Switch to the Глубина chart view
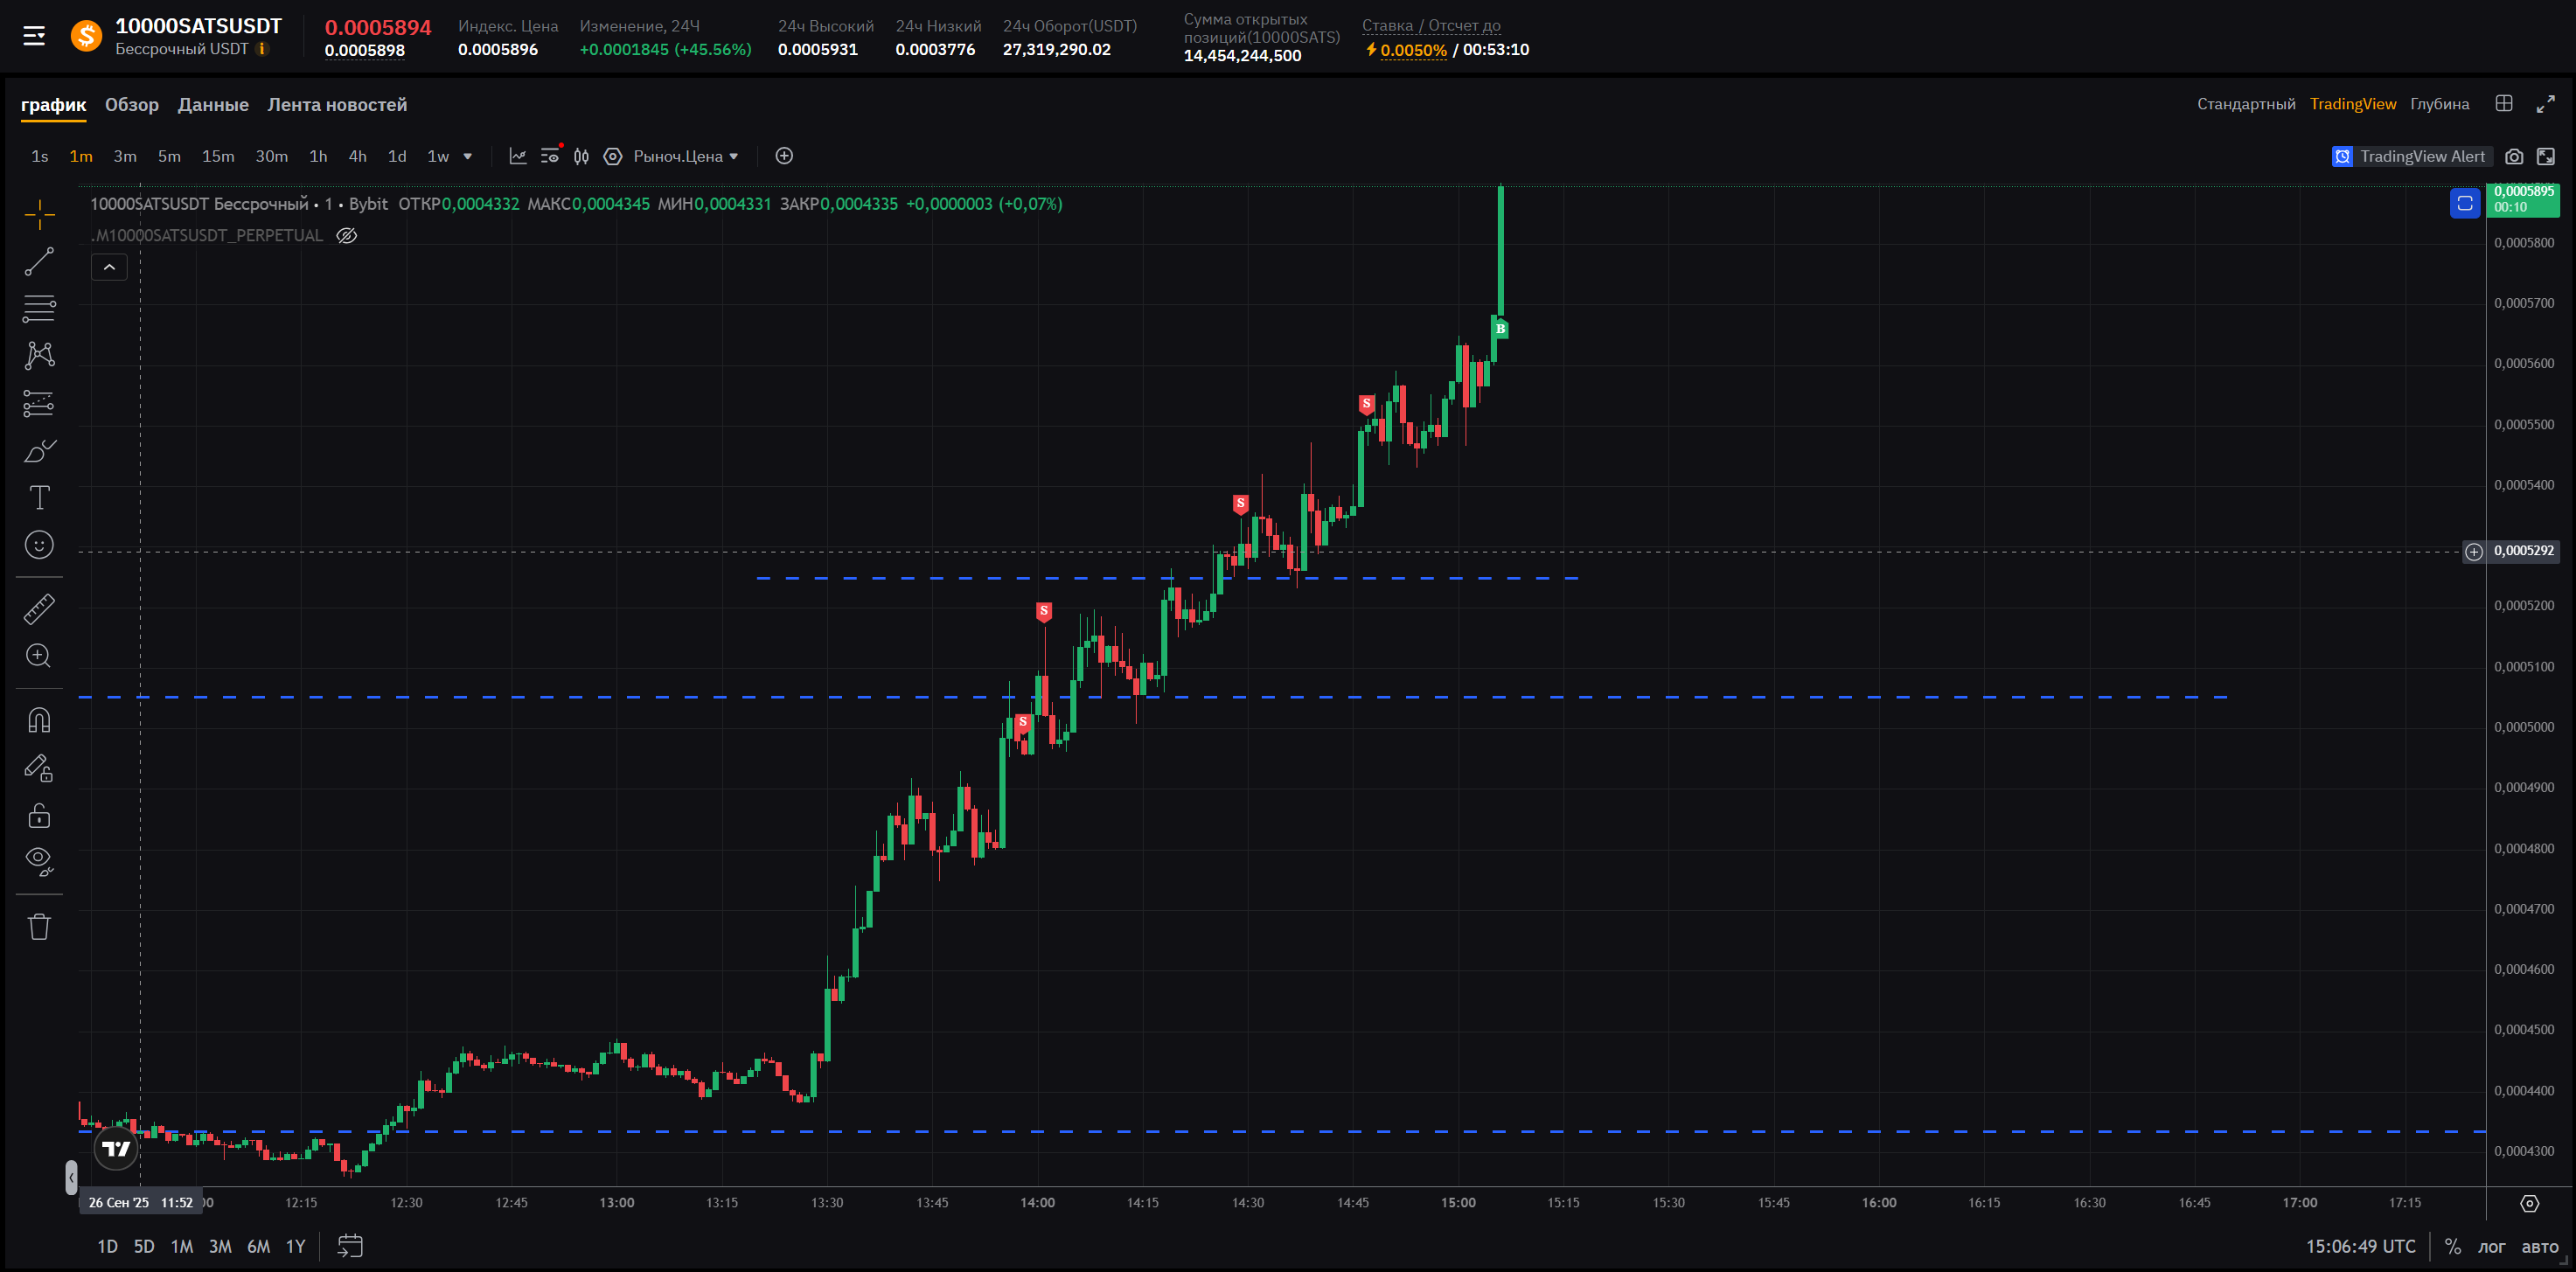 click(x=2439, y=104)
